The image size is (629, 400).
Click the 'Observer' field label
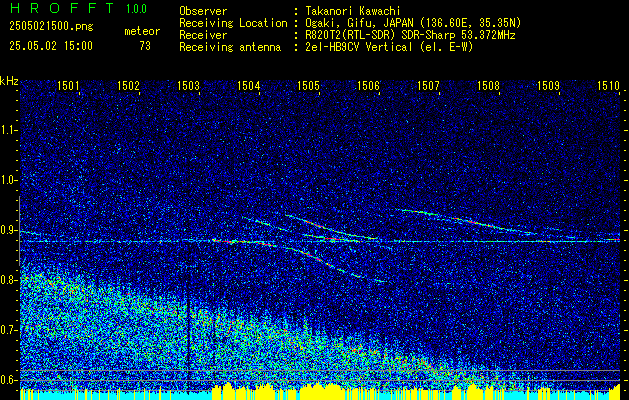click(x=203, y=11)
